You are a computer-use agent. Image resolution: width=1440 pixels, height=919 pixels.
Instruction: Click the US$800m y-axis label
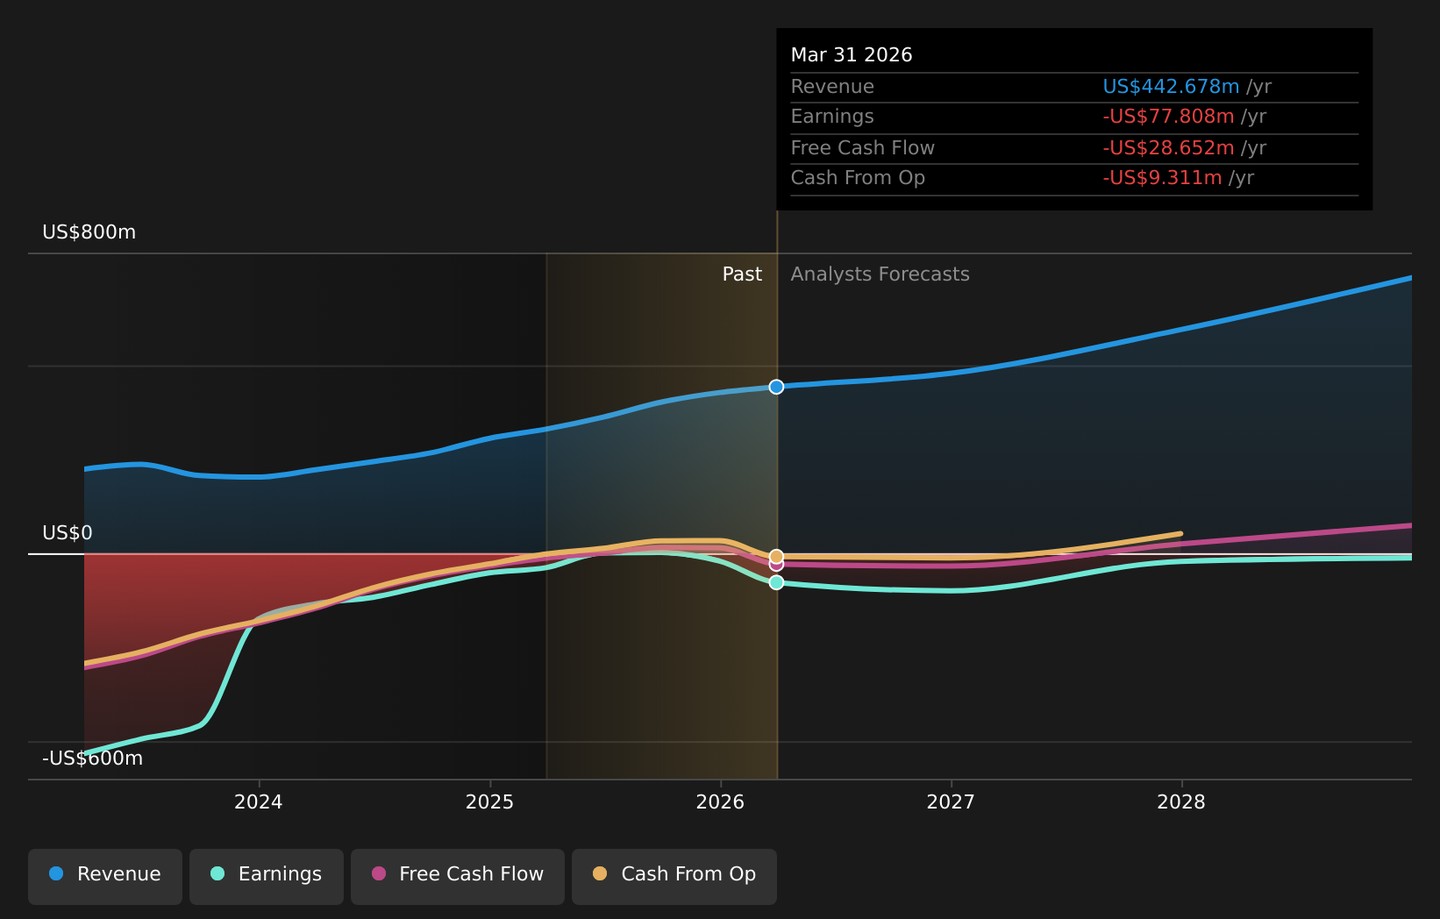[89, 232]
